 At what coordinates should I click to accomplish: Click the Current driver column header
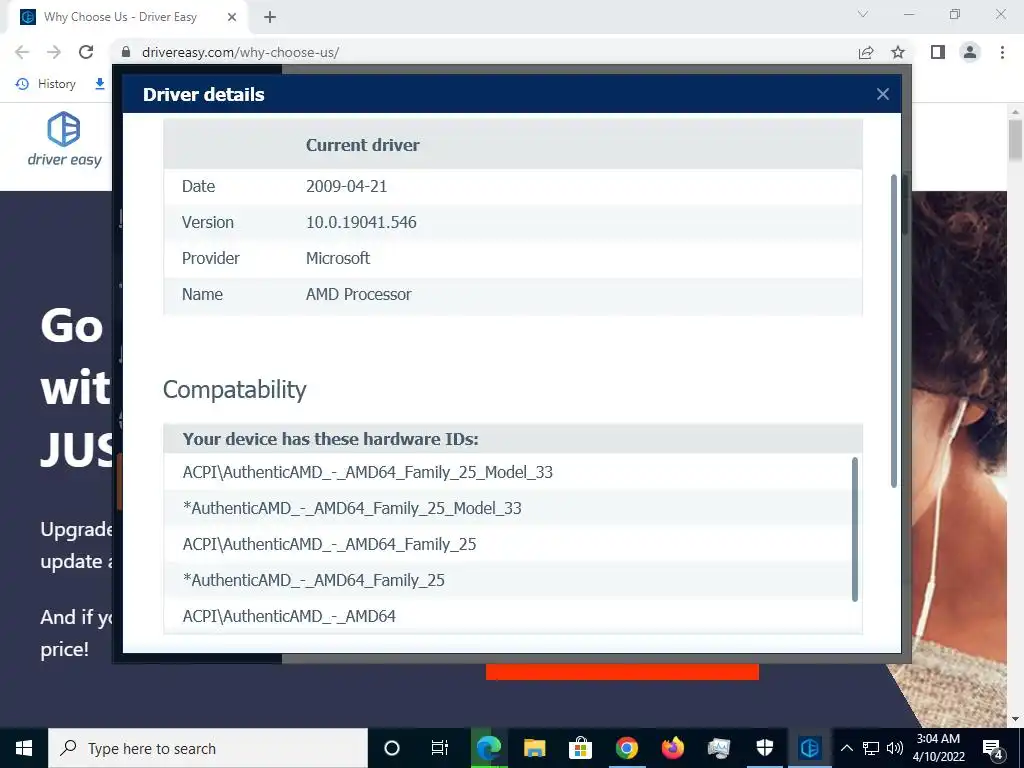pos(362,145)
